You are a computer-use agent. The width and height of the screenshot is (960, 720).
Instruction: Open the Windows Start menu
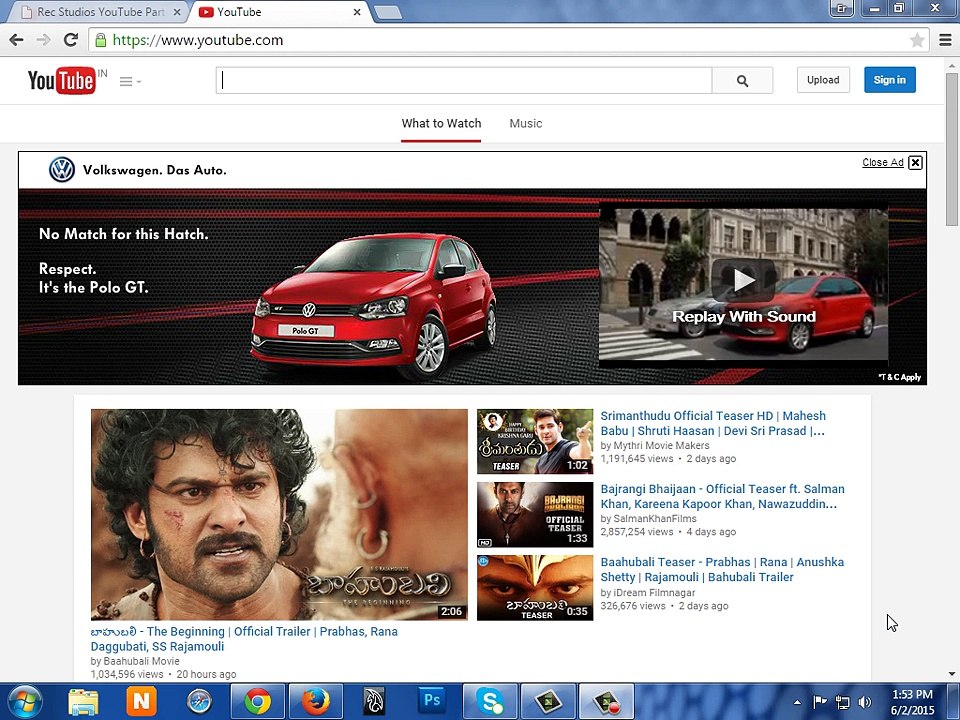[24, 702]
